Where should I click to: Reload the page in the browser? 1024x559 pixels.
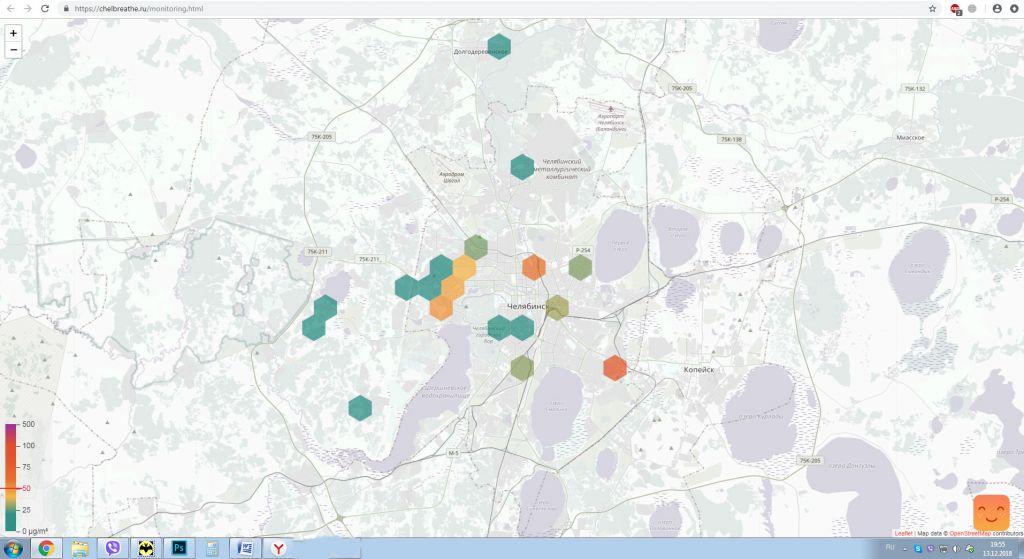[45, 8]
